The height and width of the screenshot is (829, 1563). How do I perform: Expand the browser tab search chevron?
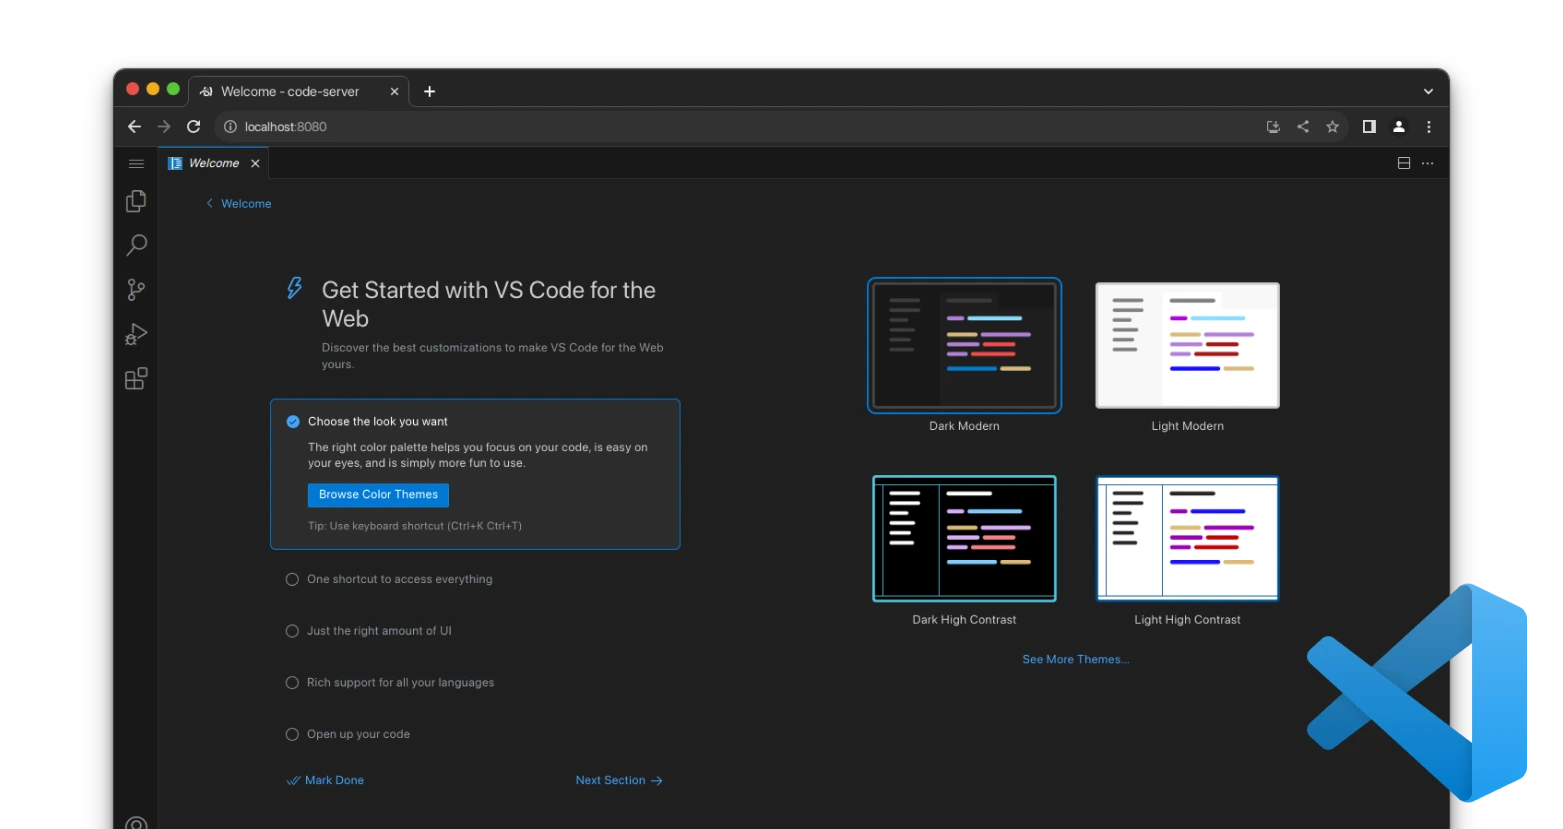pos(1428,91)
